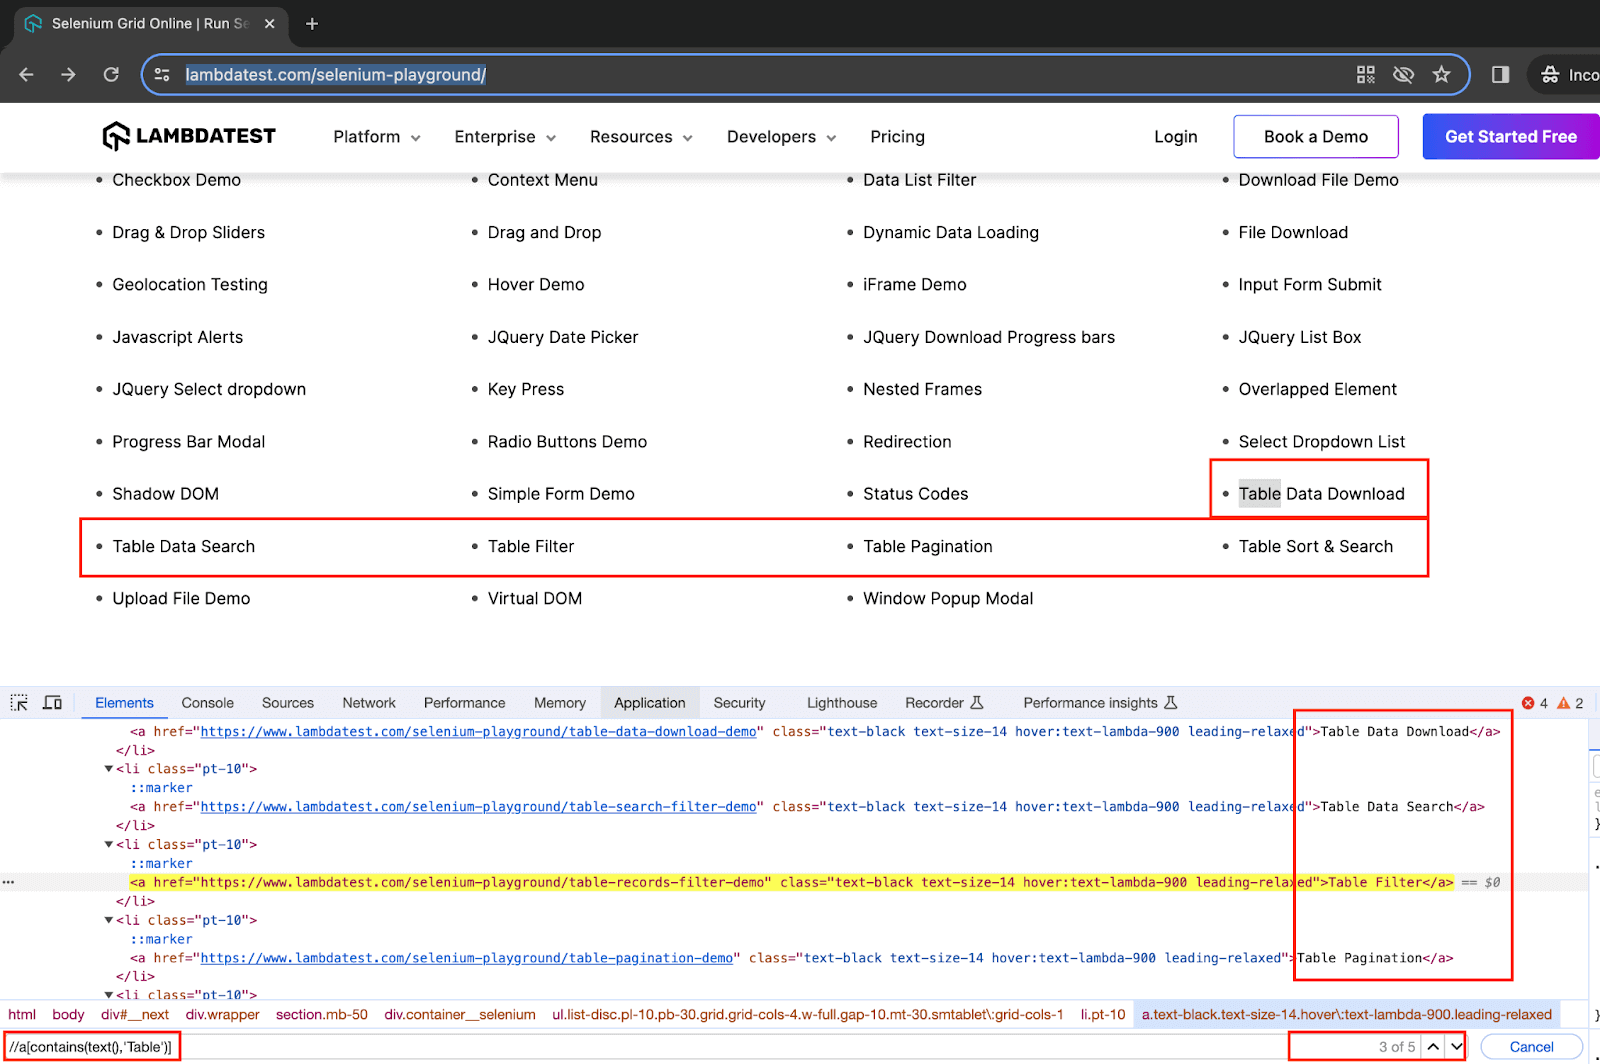Reload the page with the refresh icon

coord(111,75)
